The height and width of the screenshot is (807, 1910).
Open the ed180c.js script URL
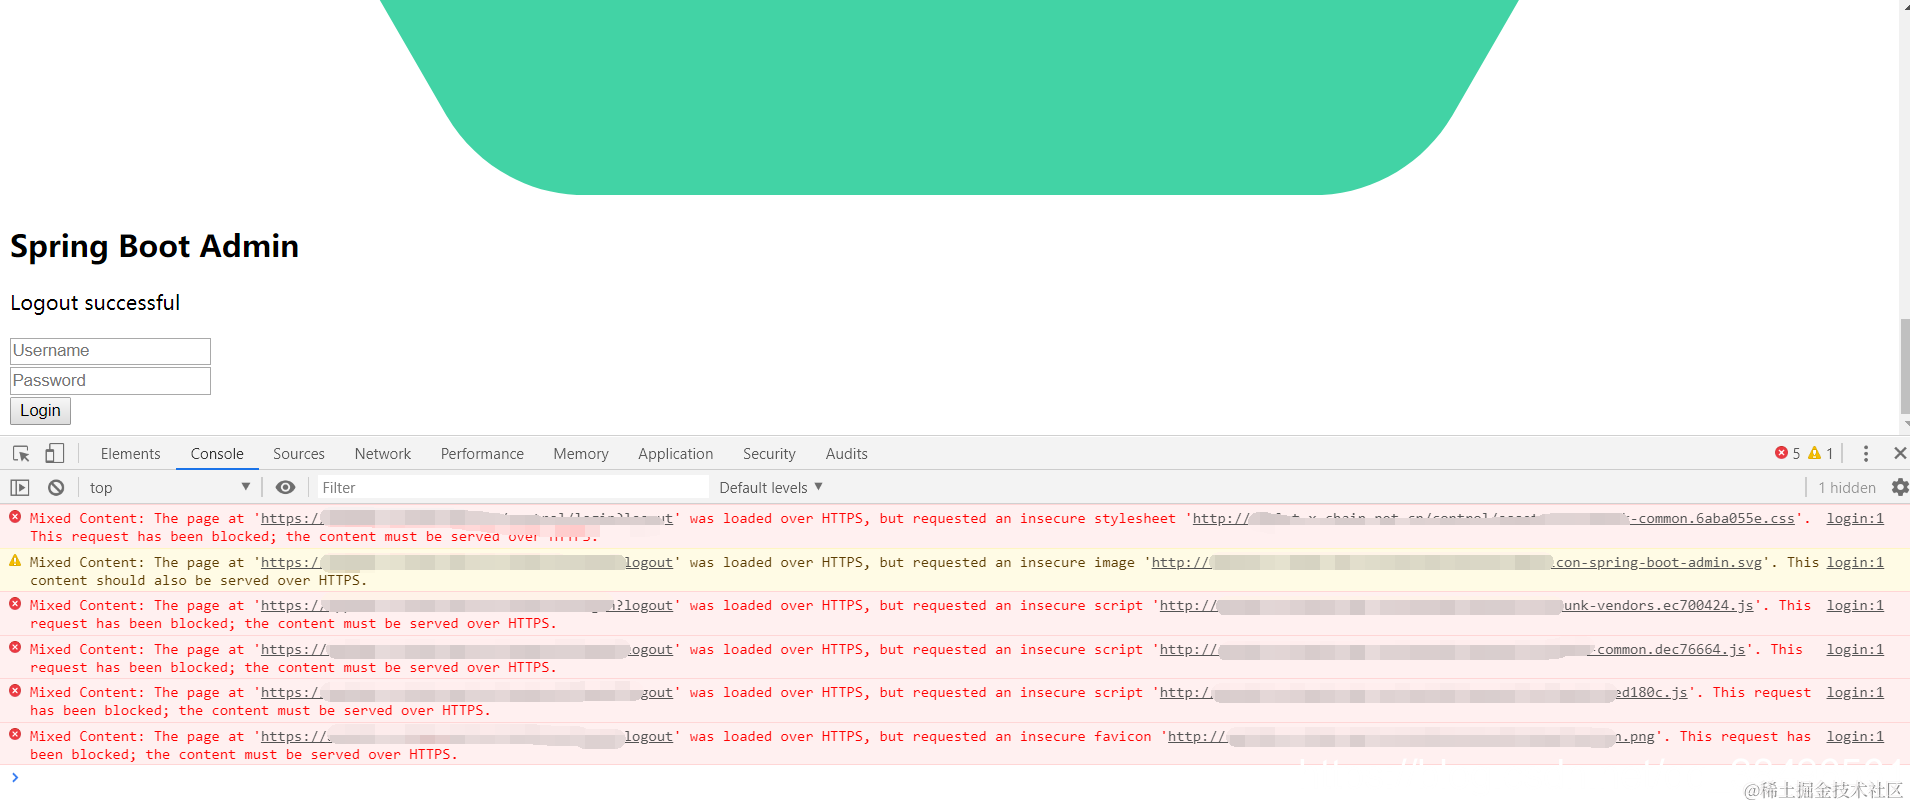(1424, 693)
